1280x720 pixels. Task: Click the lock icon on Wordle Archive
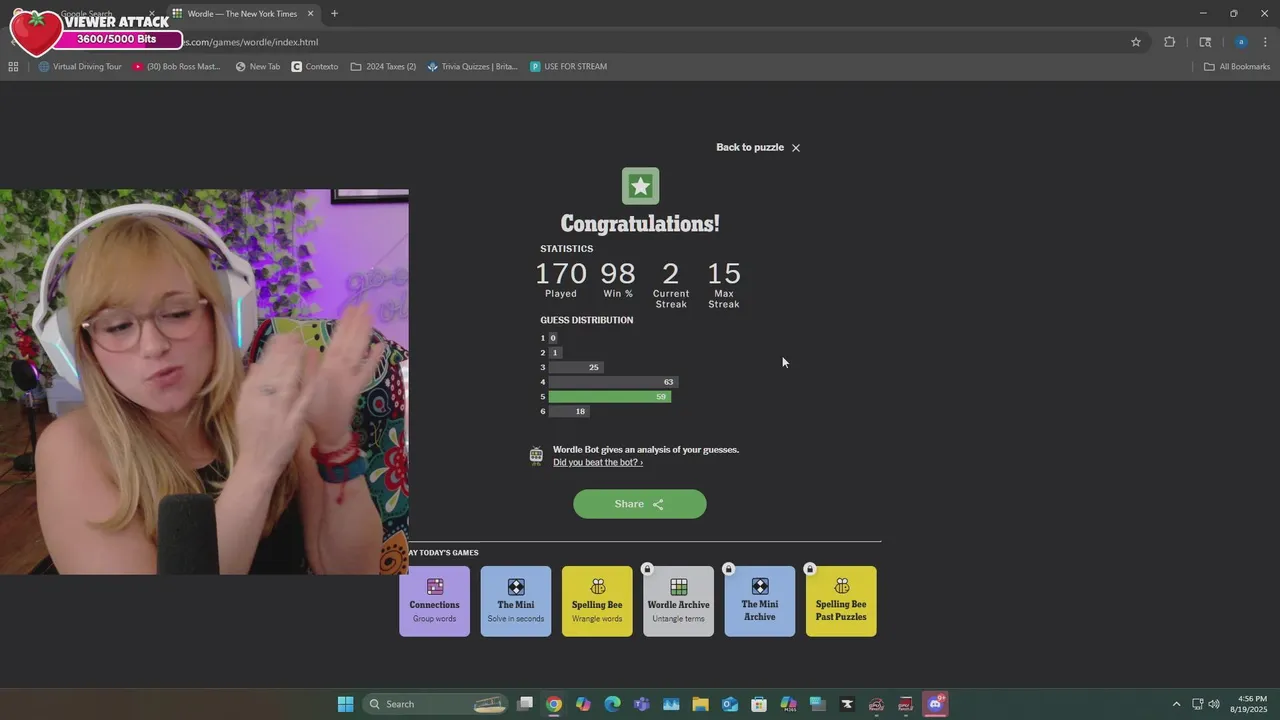[647, 569]
